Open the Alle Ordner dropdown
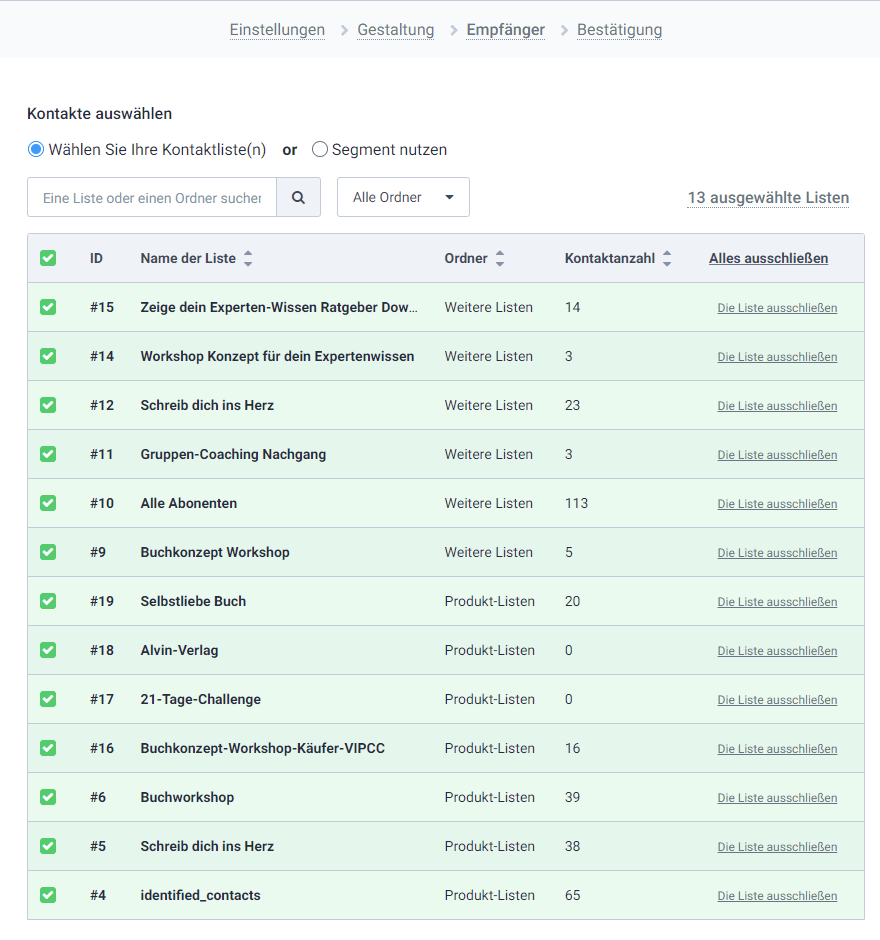Screen dimensions: 880x940 [x=403, y=198]
